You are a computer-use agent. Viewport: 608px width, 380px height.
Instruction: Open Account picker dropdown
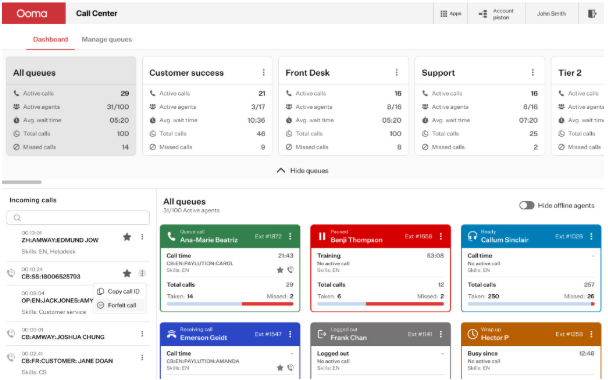(x=496, y=14)
